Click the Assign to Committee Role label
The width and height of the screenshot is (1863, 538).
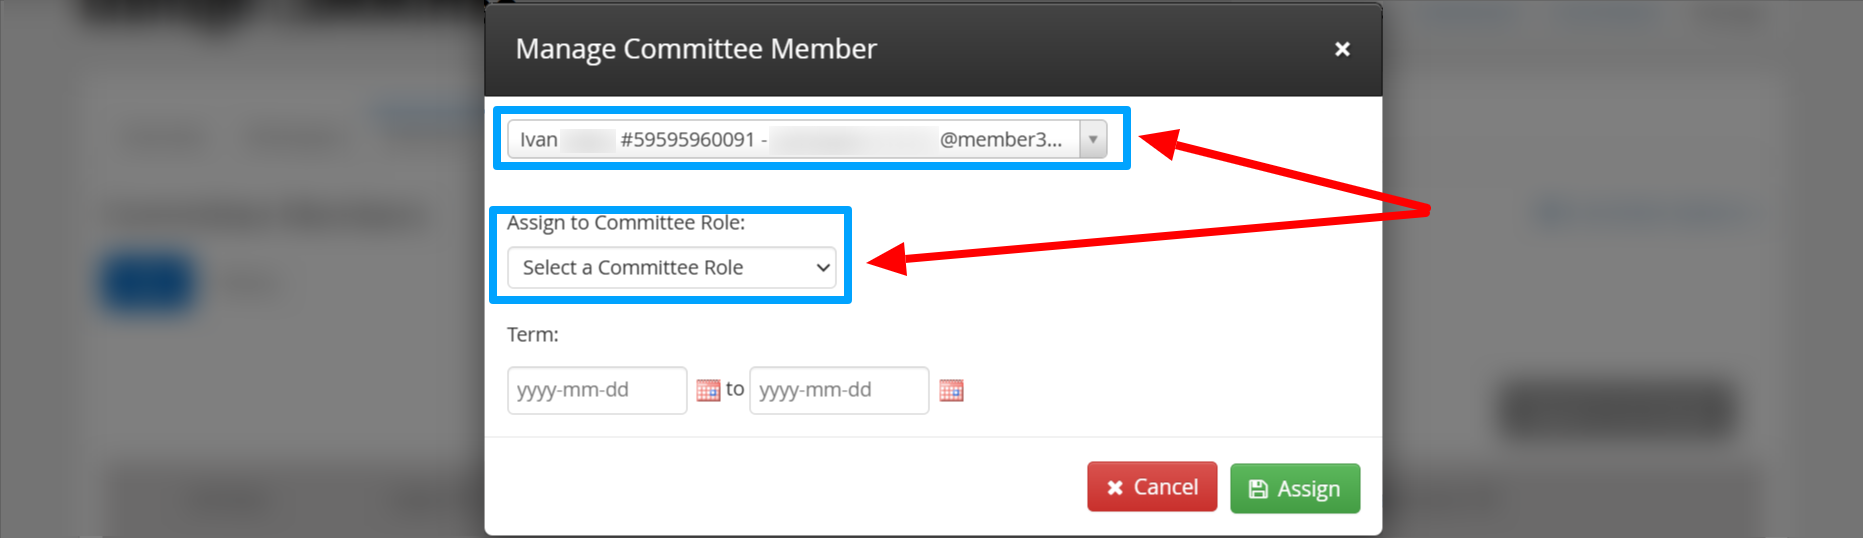(626, 223)
